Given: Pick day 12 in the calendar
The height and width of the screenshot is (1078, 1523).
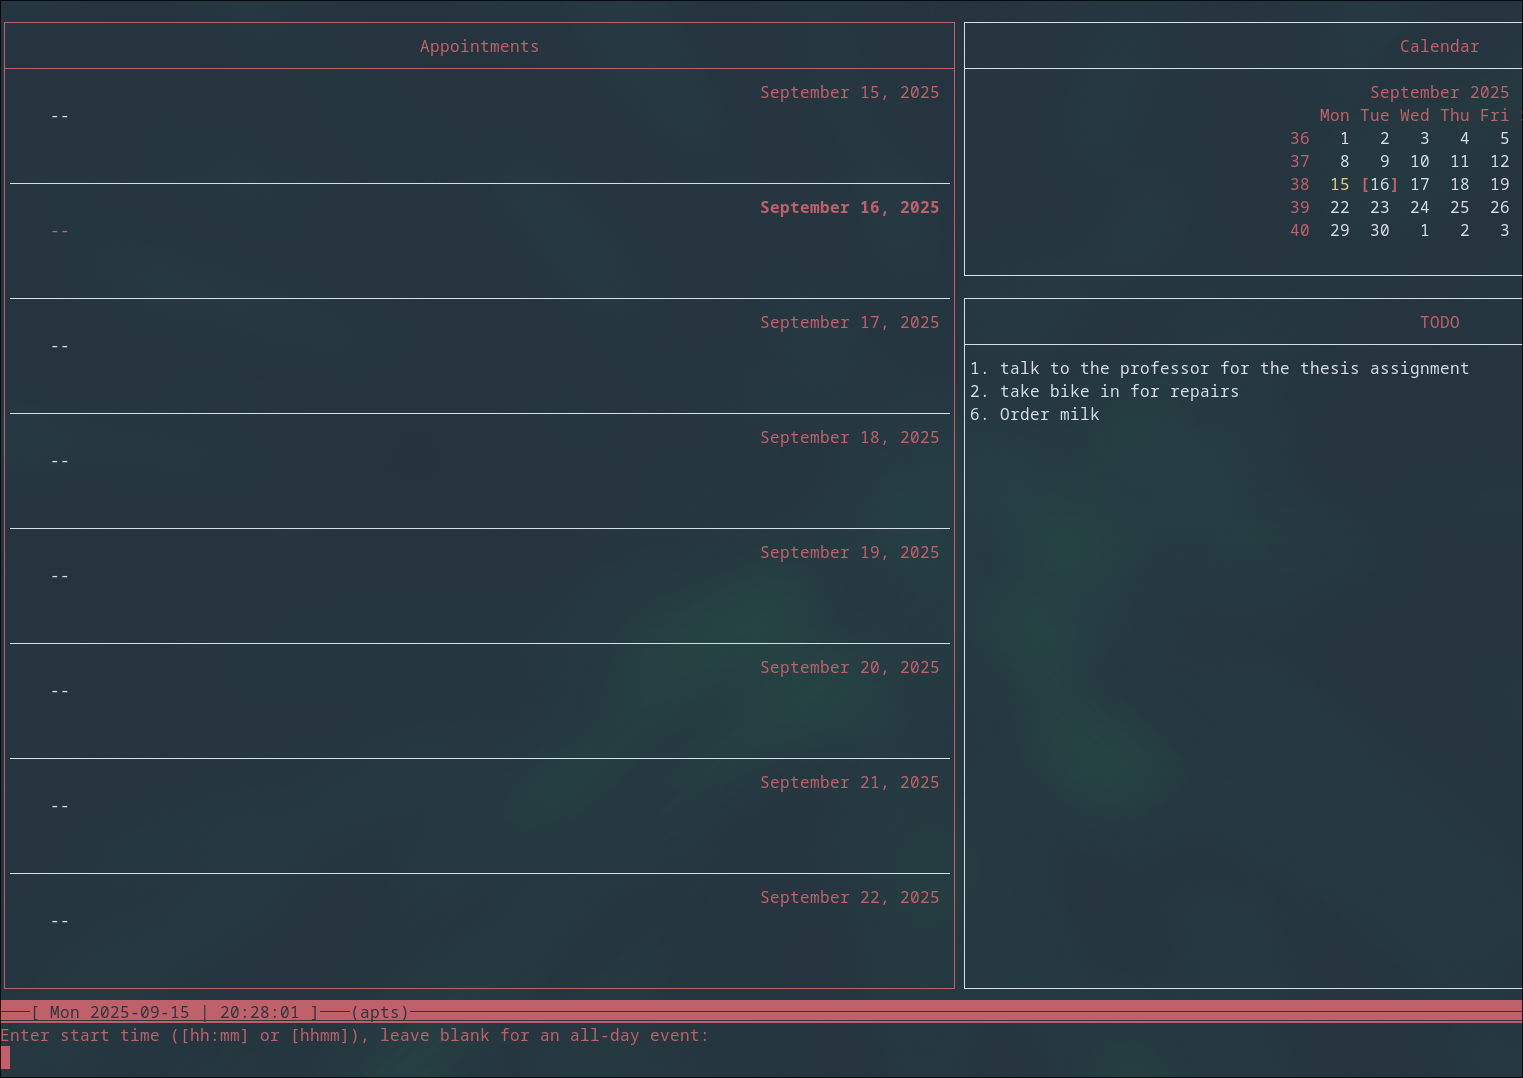Looking at the screenshot, I should point(1499,161).
